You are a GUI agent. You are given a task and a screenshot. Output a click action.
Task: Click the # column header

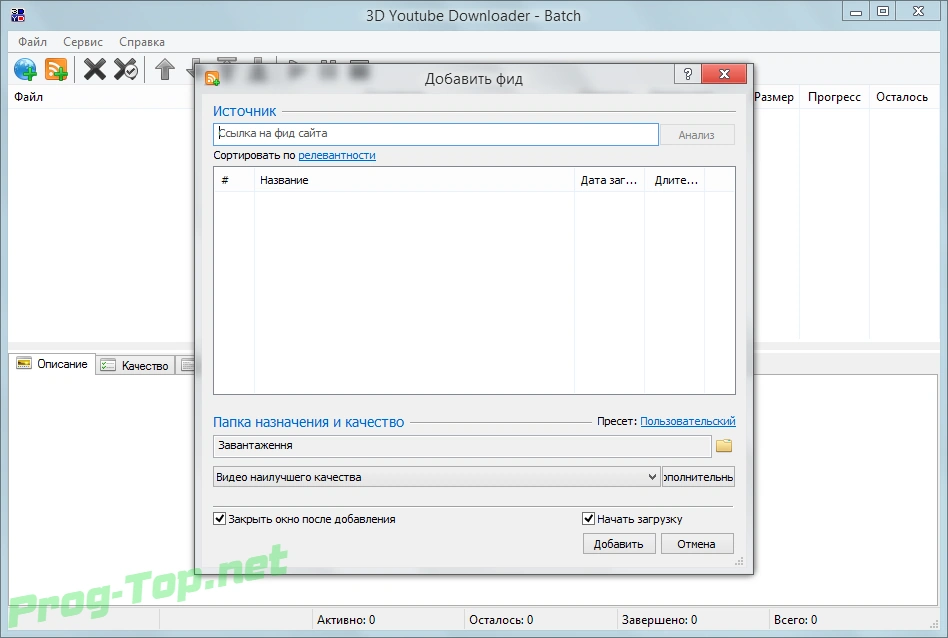pos(234,180)
